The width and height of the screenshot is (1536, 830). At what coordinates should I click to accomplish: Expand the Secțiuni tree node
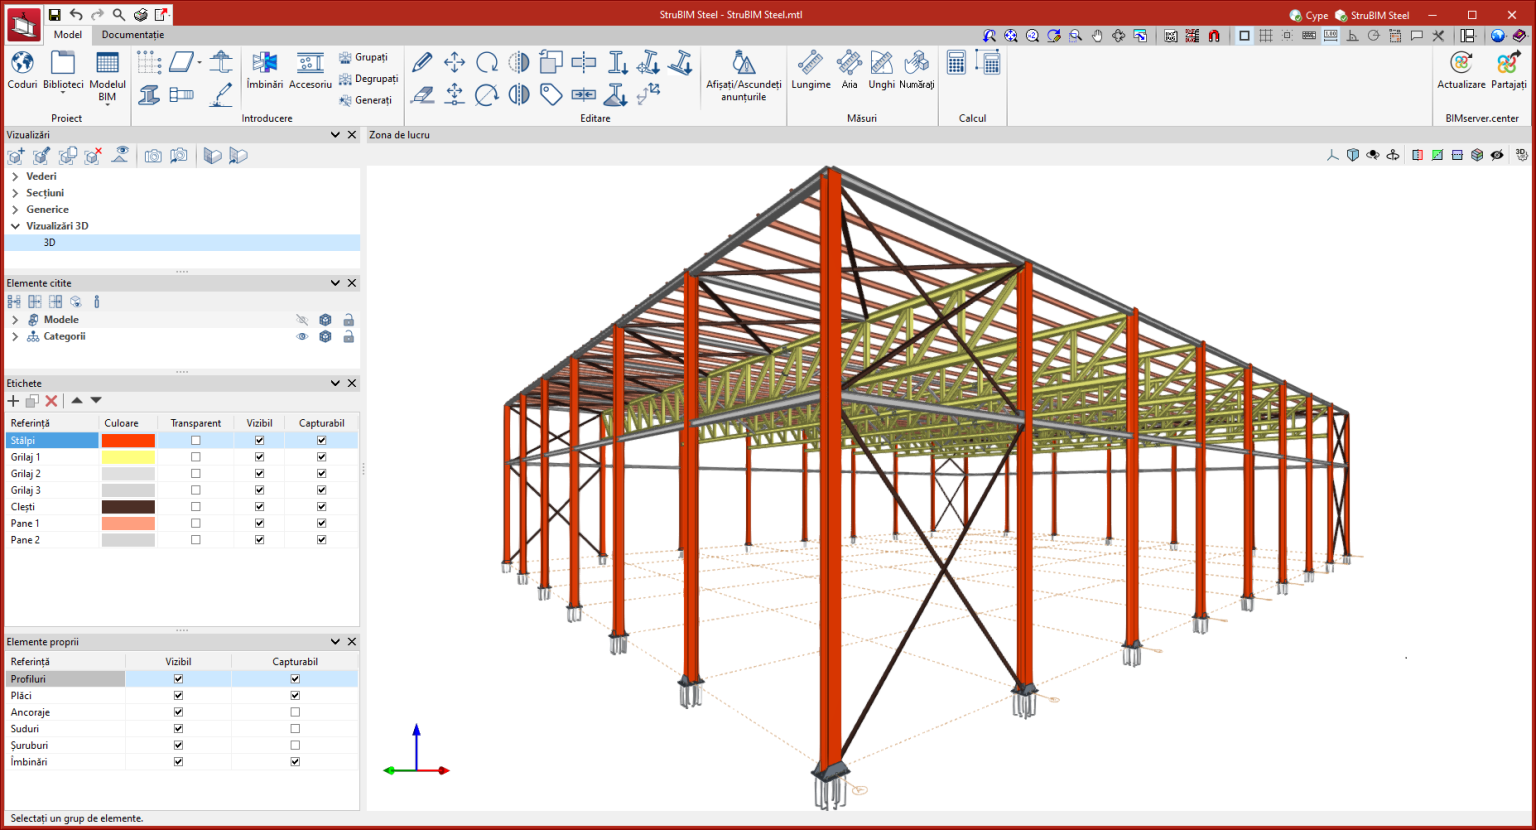coord(15,193)
